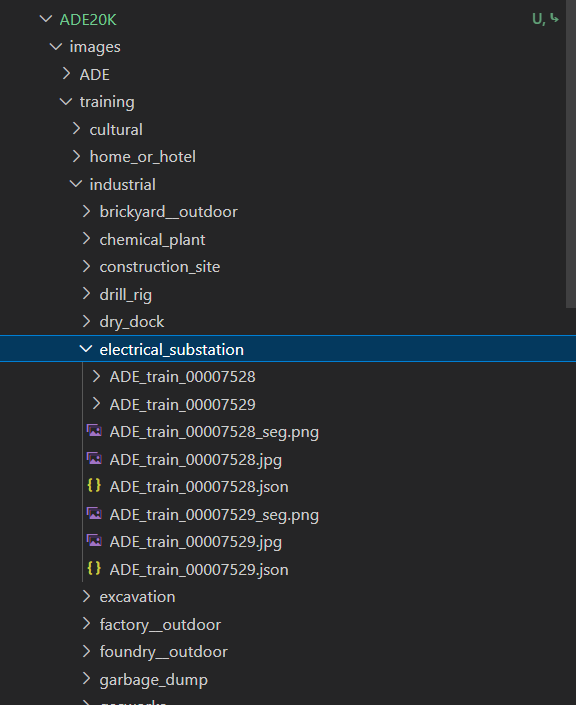Click JSON braces icon of ADE_train_00007529.json
The width and height of the screenshot is (576, 705).
(x=94, y=568)
